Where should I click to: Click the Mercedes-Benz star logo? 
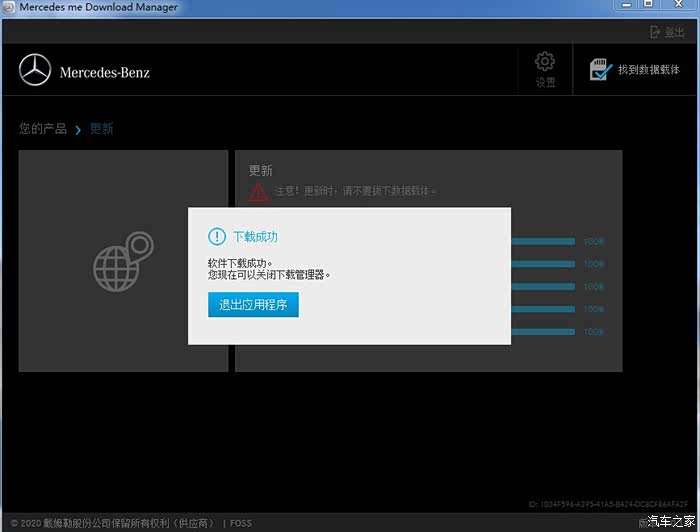click(35, 70)
